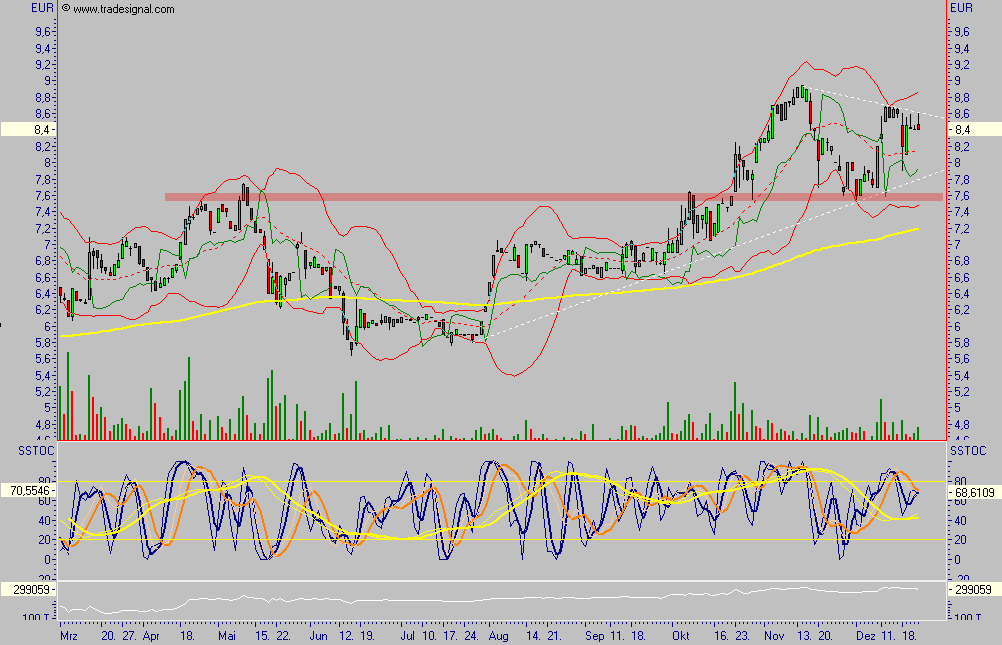This screenshot has width=1002, height=645.
Task: Click the Dez month marker on time axis
Action: 864,635
